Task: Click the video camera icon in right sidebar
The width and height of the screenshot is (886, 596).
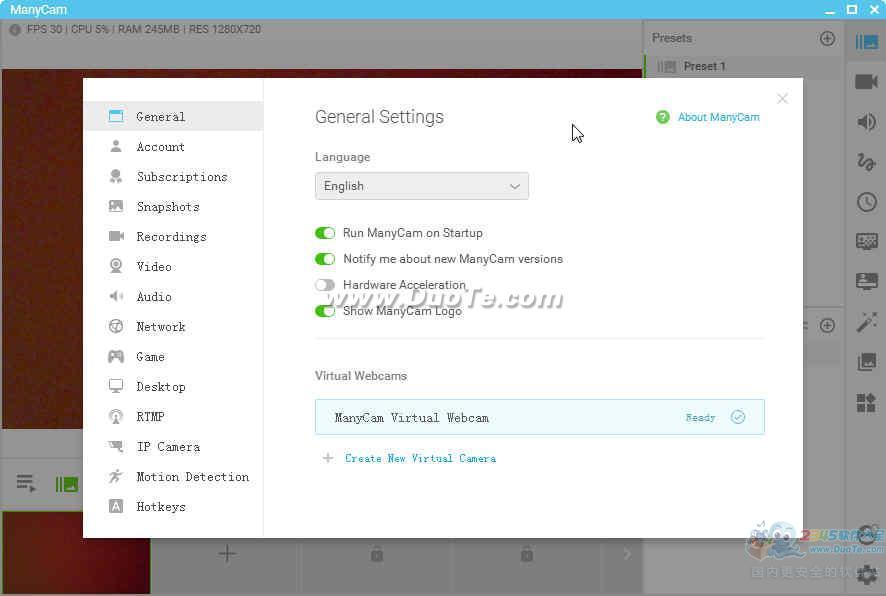Action: click(866, 82)
